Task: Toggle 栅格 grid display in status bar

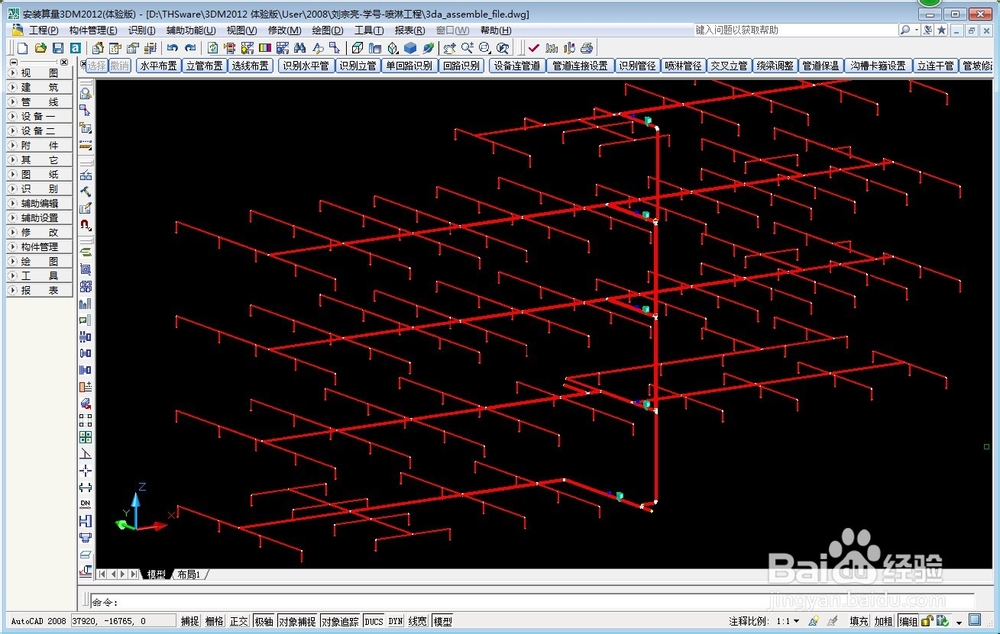Action: 214,621
